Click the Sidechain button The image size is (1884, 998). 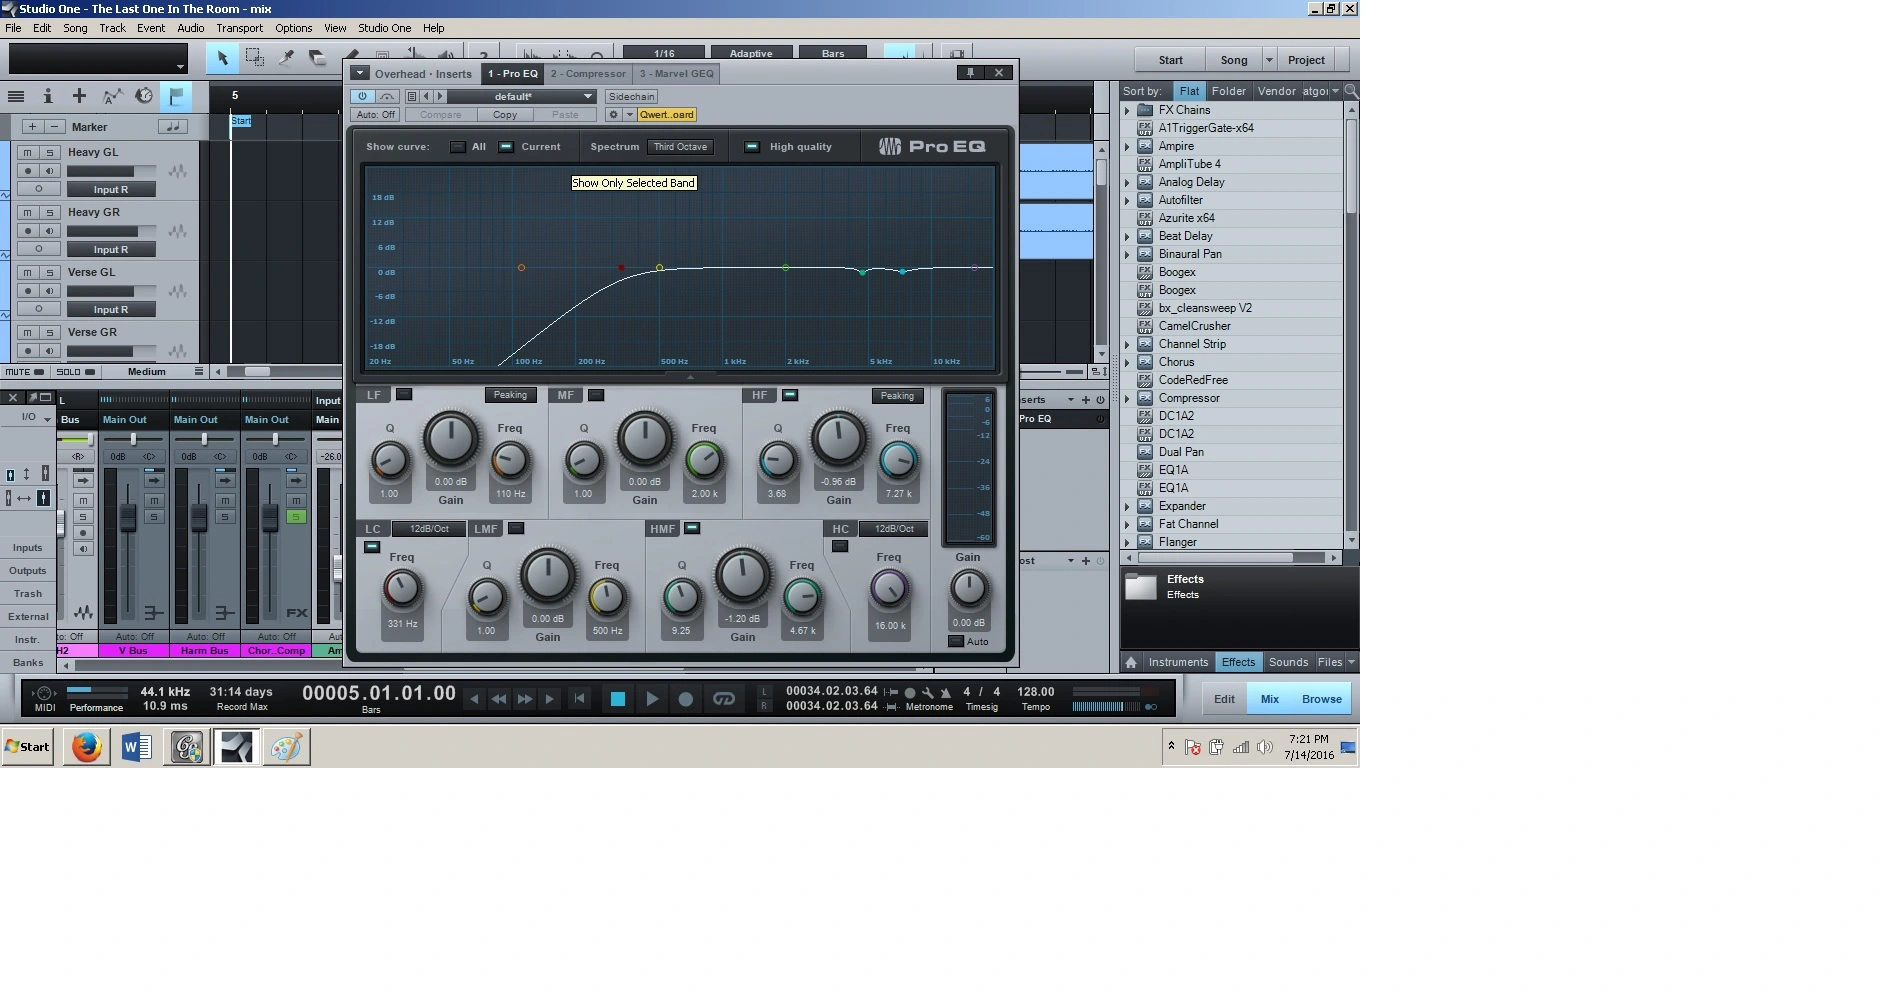coord(632,97)
